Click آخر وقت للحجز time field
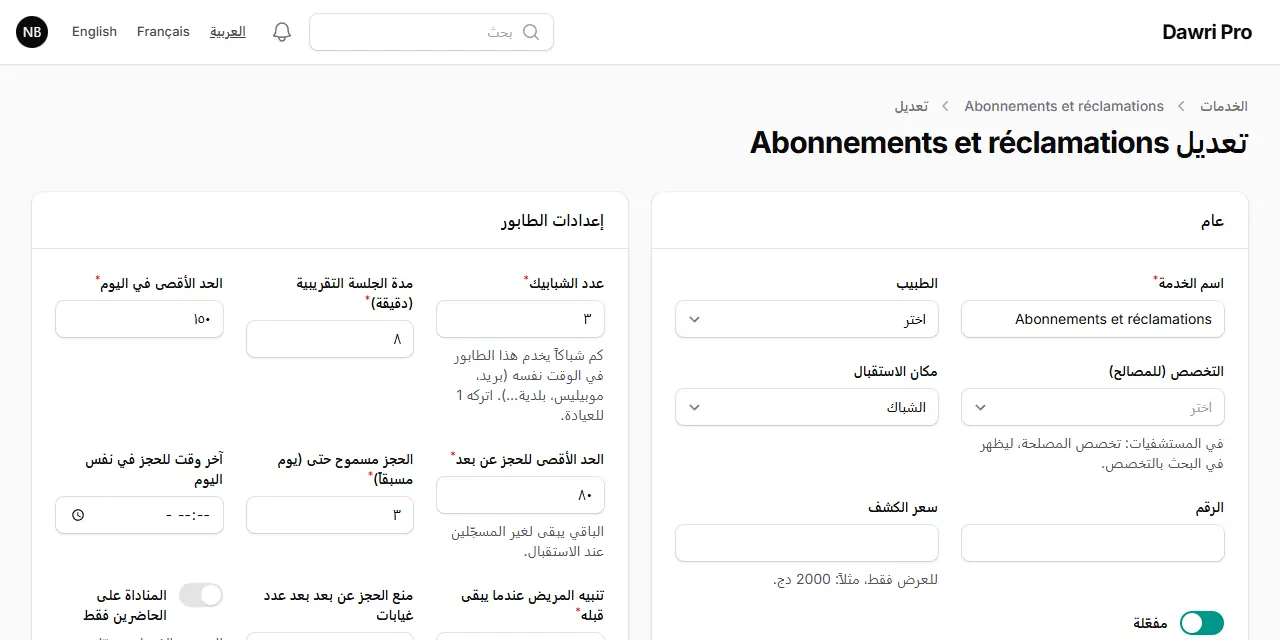This screenshot has width=1280, height=640. [x=140, y=515]
